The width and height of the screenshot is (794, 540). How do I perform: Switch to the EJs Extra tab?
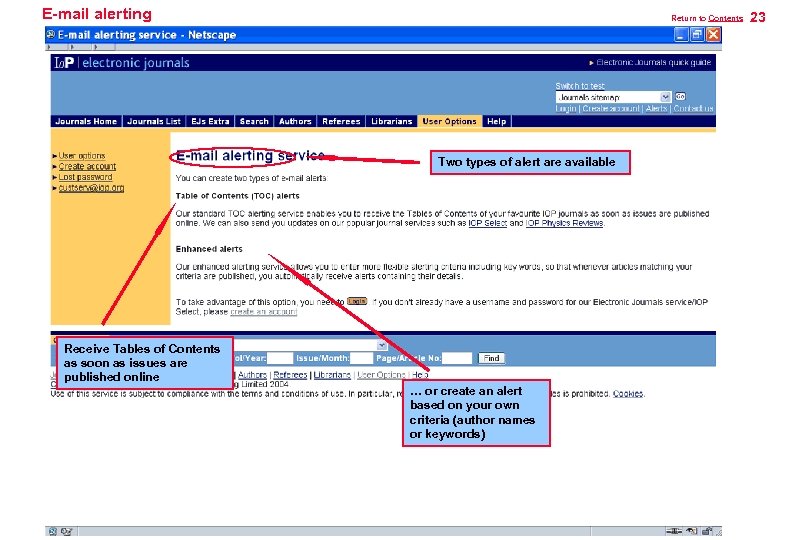coord(210,122)
